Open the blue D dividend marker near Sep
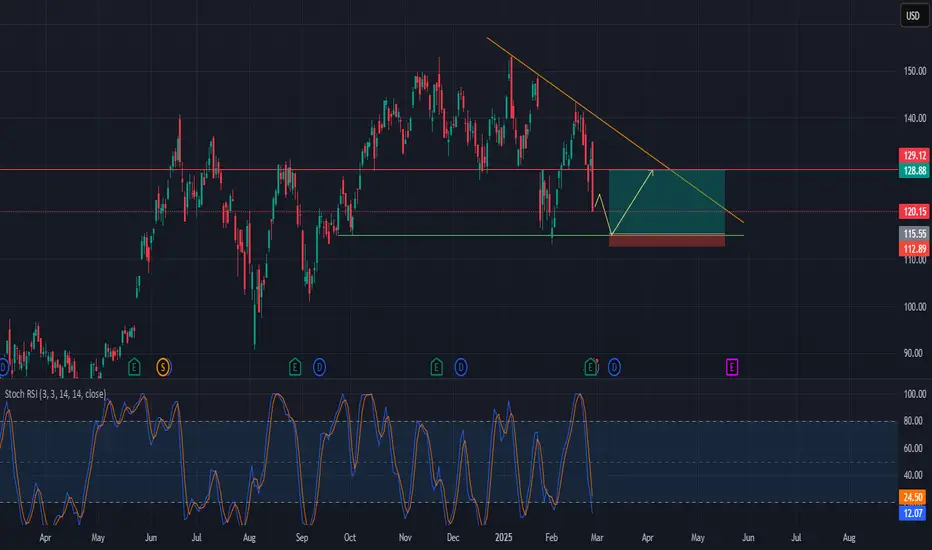Image resolution: width=932 pixels, height=550 pixels. (319, 367)
